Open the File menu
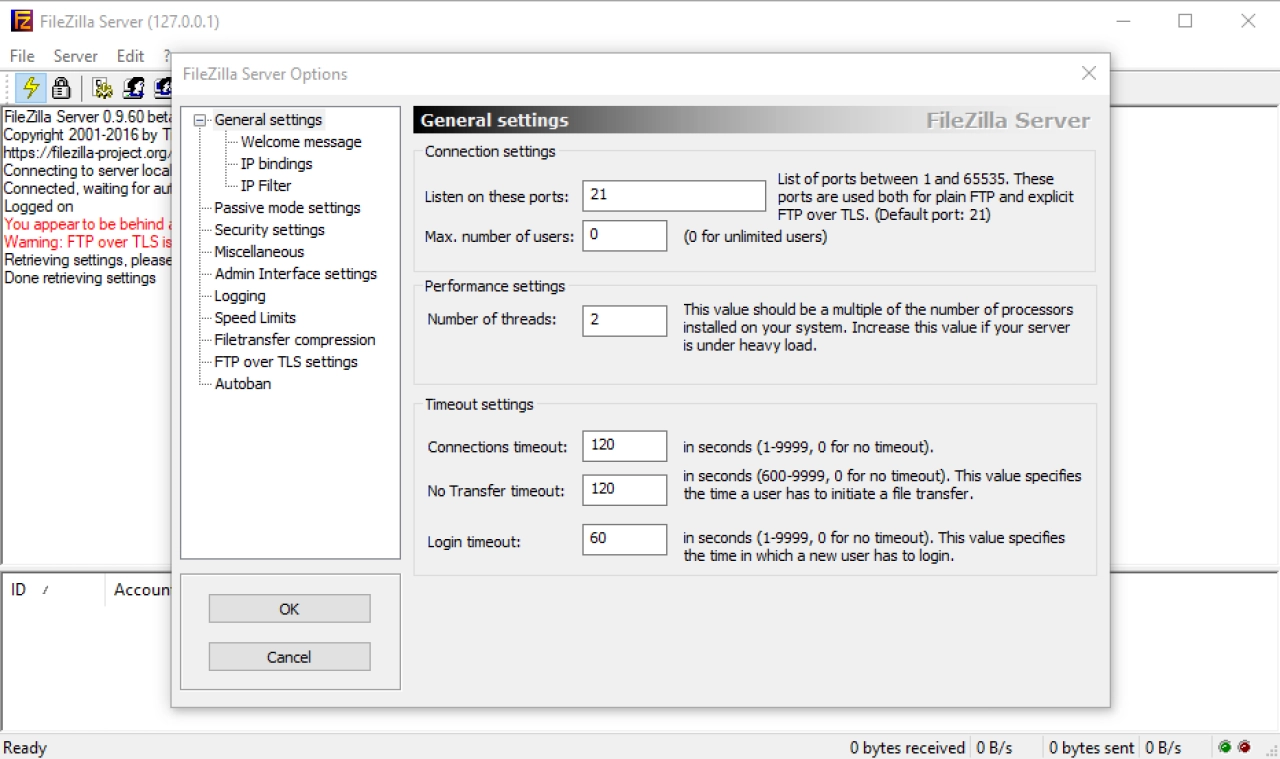The image size is (1280, 759). 22,56
